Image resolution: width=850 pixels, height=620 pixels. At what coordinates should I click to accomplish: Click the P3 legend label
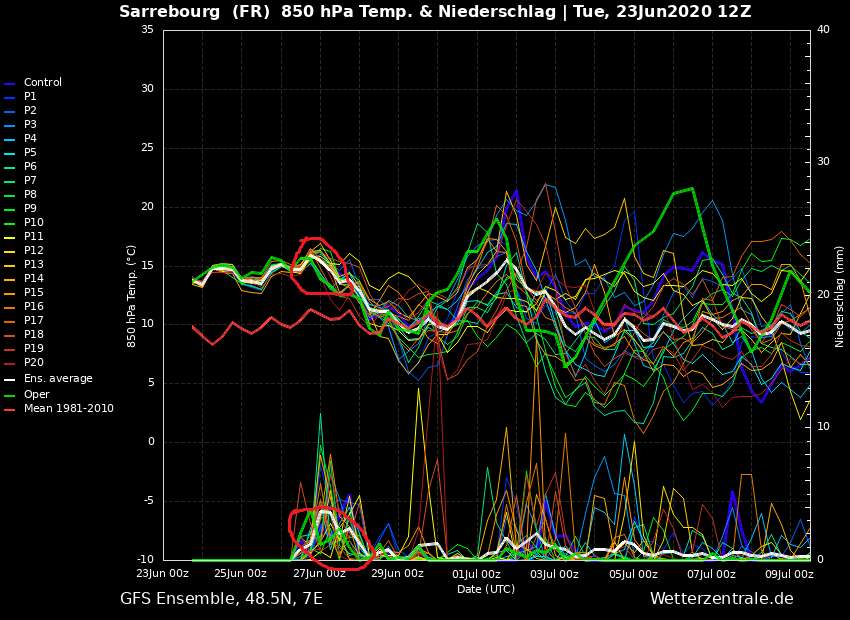[x=30, y=125]
